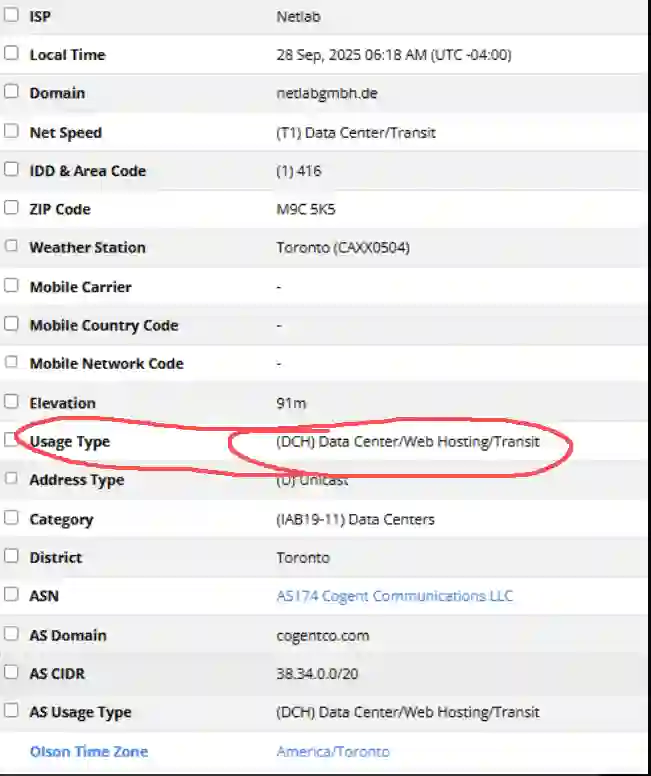Check the ZIP Code checkbox
The image size is (651, 776).
(x=11, y=208)
